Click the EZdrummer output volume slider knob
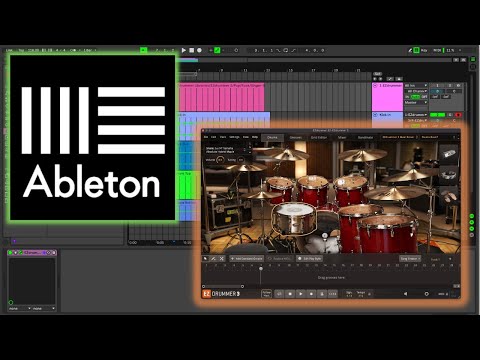480x360 pixels. coord(426,294)
